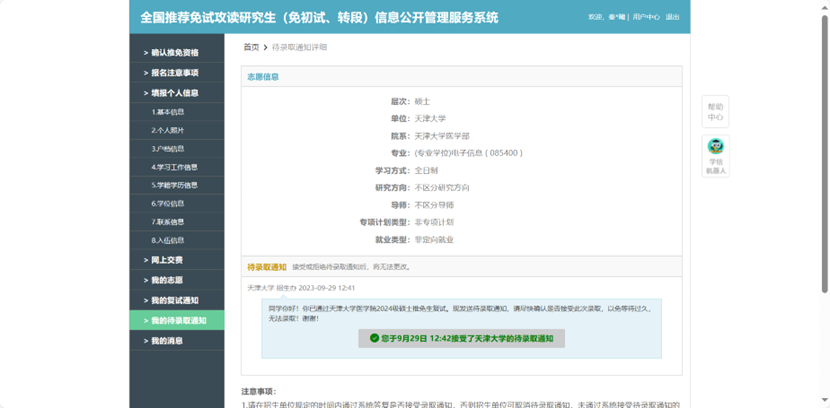Expand the 确认推免资格 sidebar item
Screen dimensions: 830x408
click(175, 52)
